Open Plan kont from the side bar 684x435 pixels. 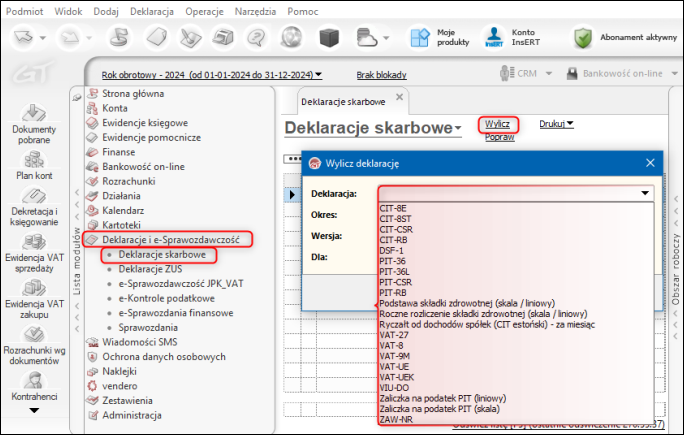click(34, 165)
